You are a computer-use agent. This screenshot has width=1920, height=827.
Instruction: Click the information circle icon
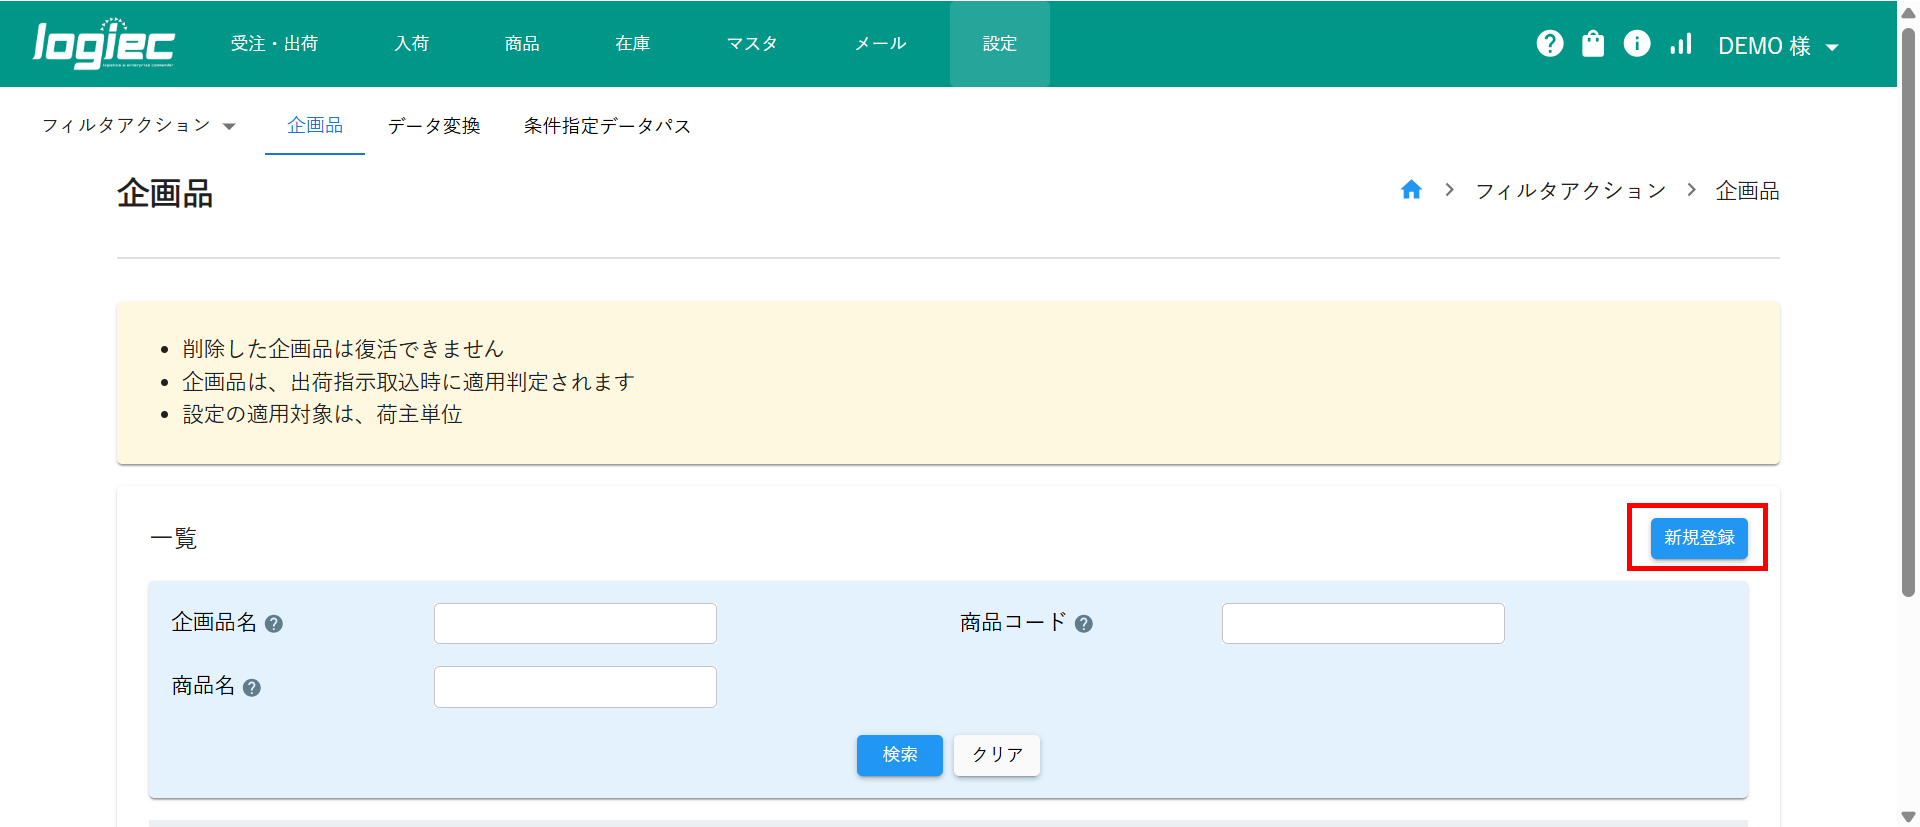click(x=1636, y=44)
